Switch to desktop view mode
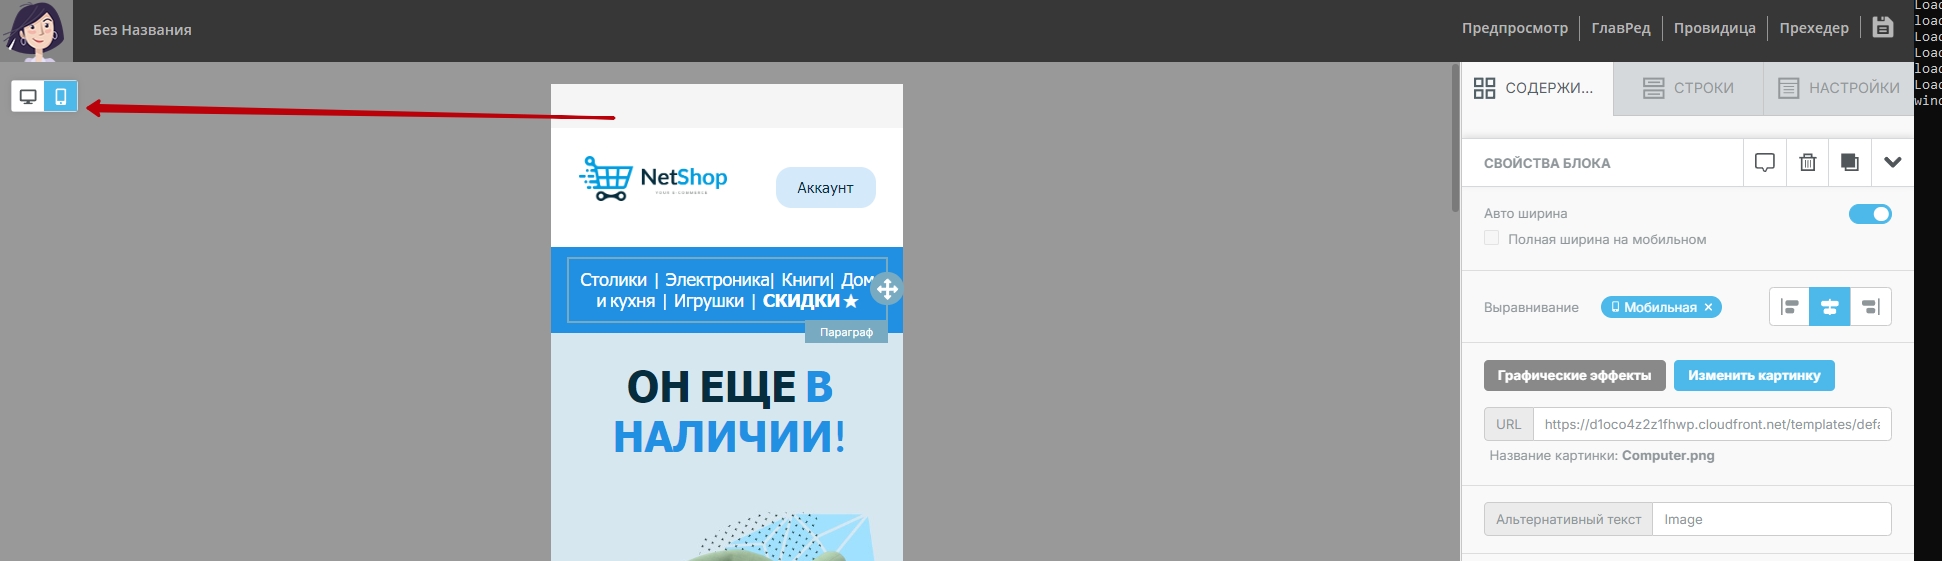1942x561 pixels. [x=28, y=97]
